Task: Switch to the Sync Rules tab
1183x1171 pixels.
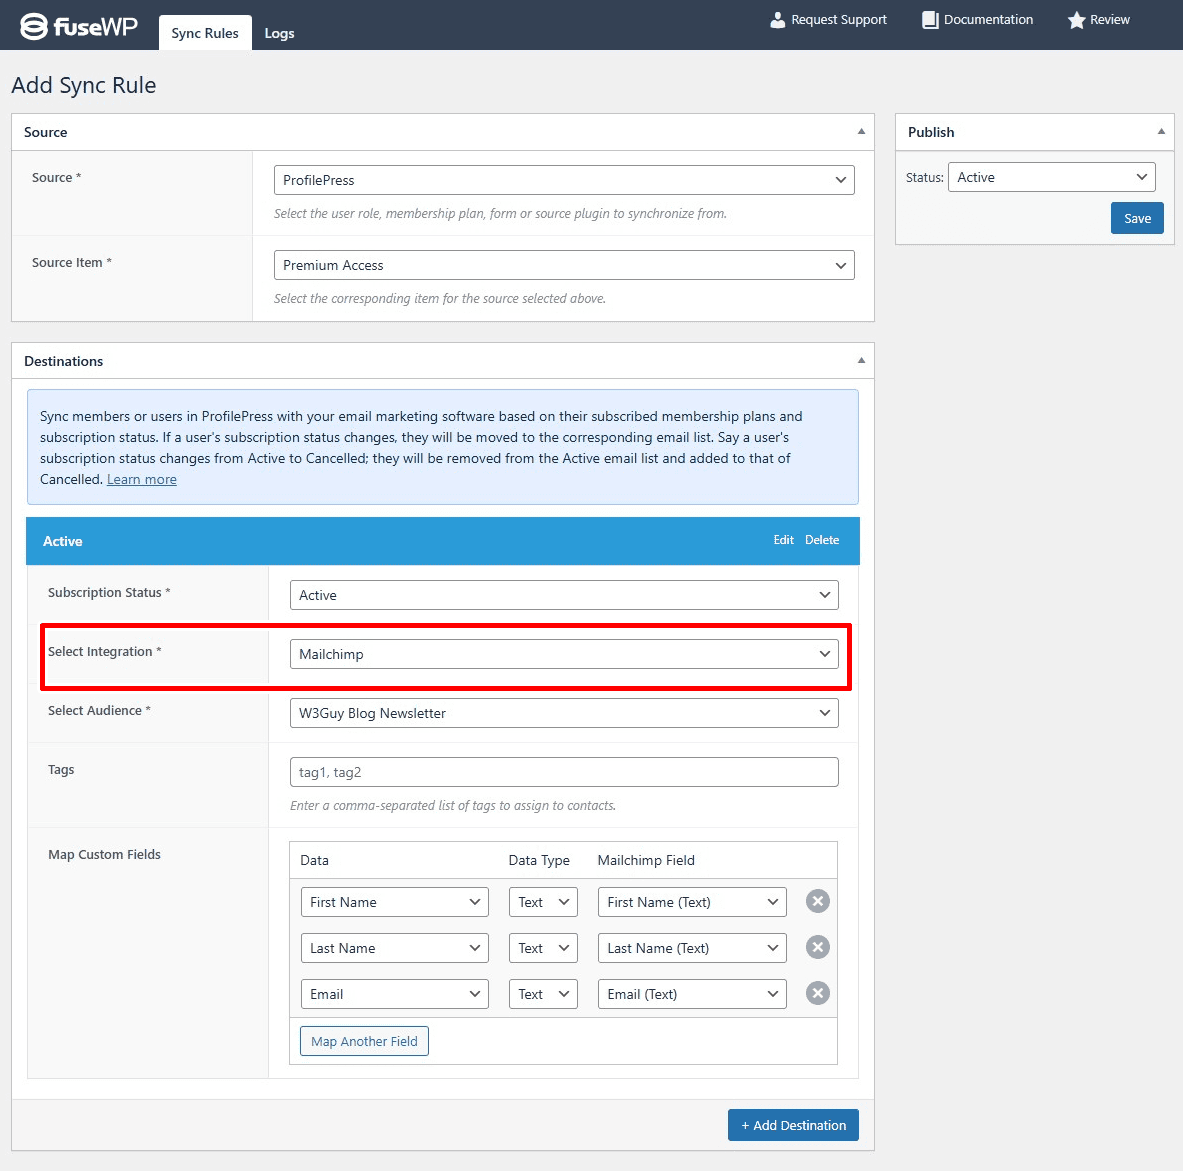Action: coord(204,33)
